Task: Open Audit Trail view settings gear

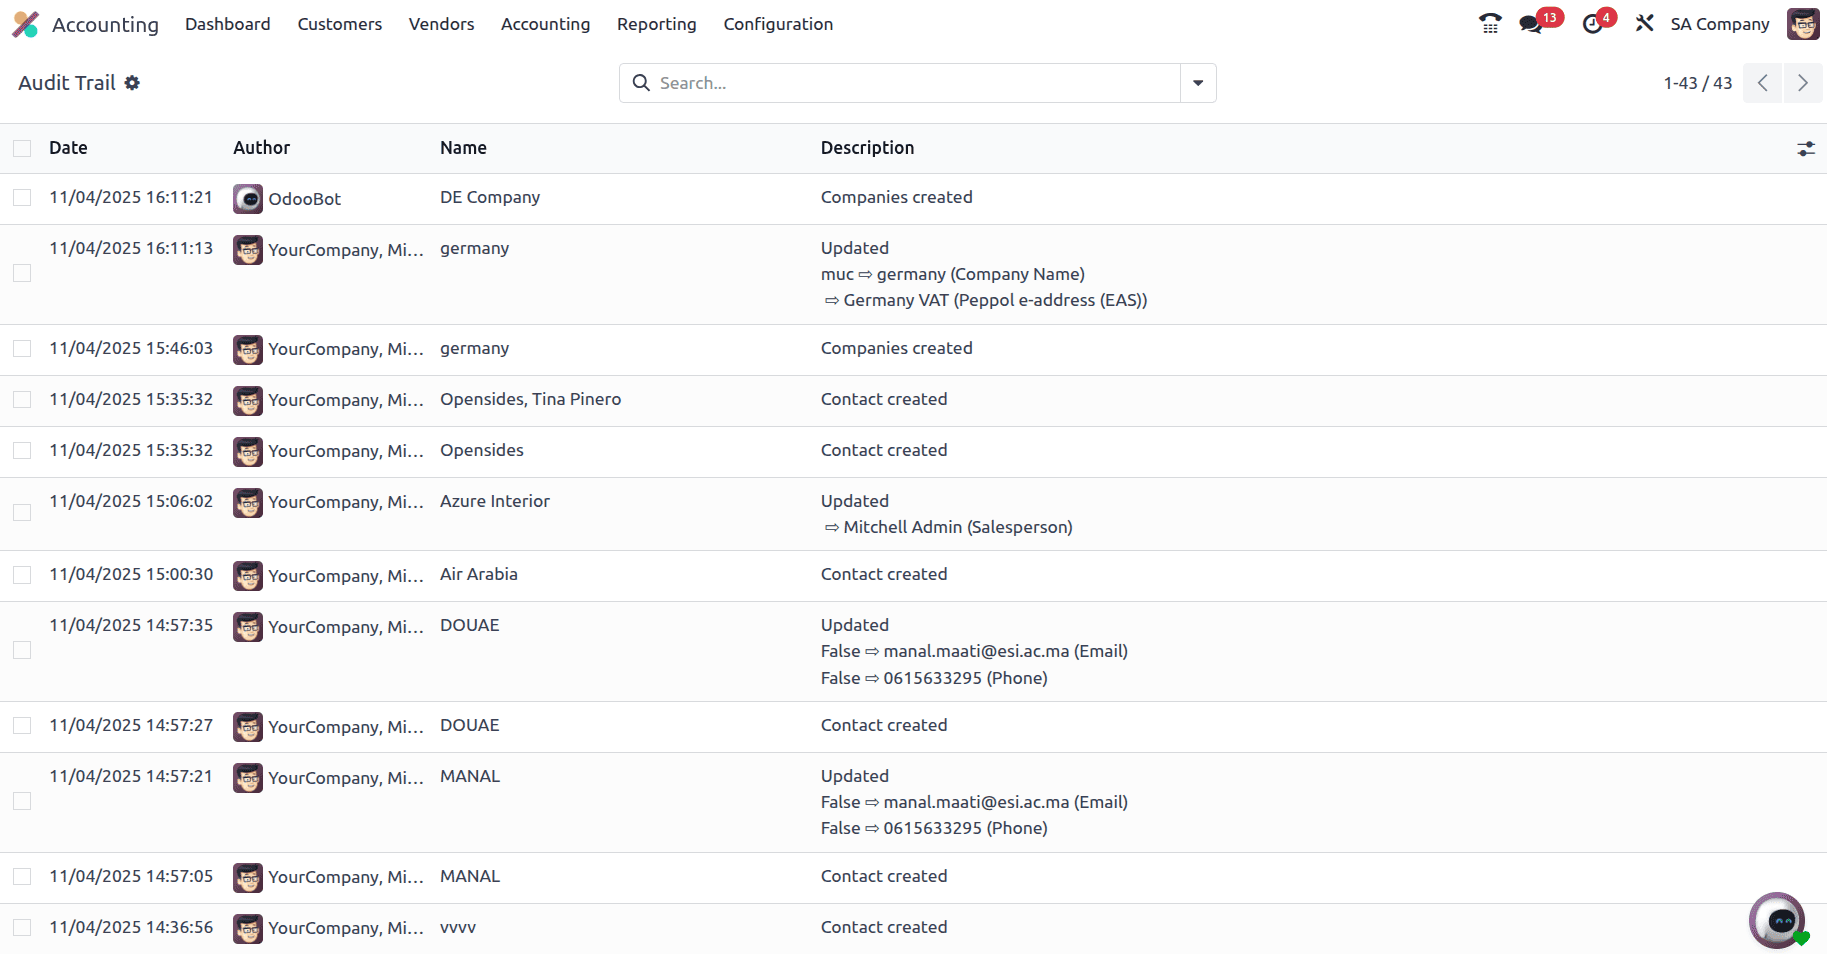Action: [x=133, y=83]
